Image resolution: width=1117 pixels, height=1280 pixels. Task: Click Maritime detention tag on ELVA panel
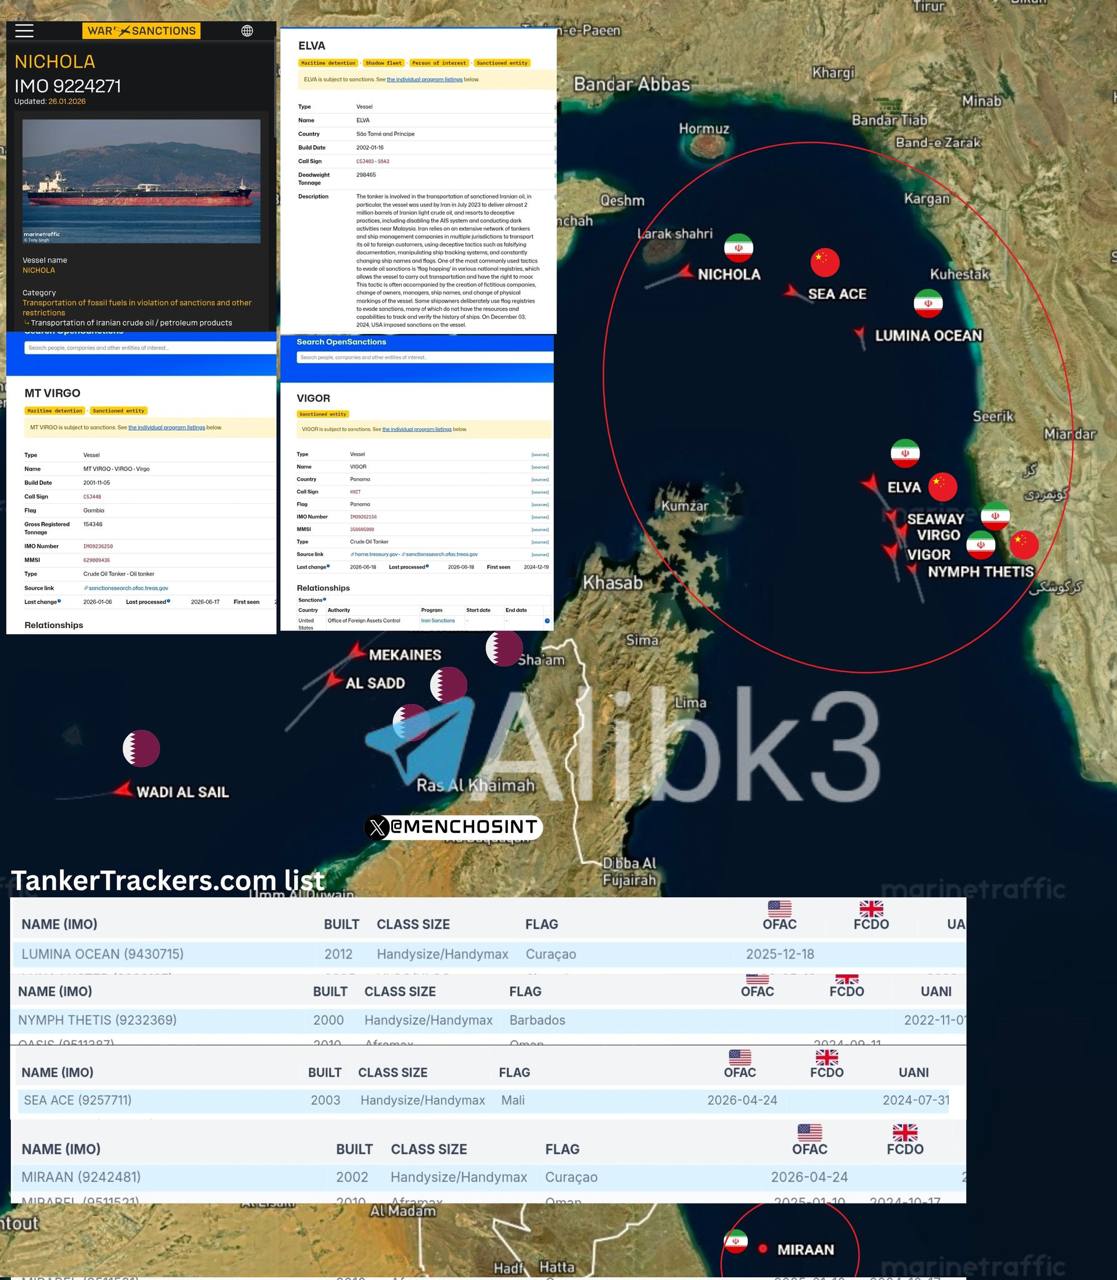click(328, 63)
